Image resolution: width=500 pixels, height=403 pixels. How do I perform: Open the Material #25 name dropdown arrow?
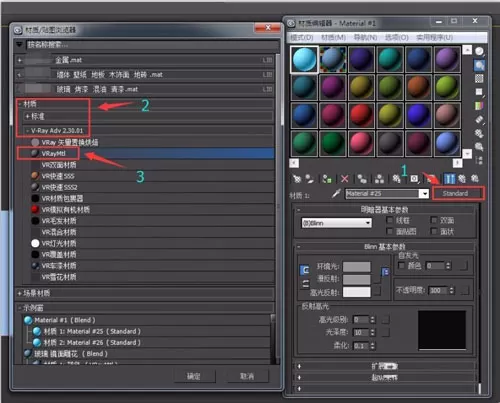[x=424, y=194]
